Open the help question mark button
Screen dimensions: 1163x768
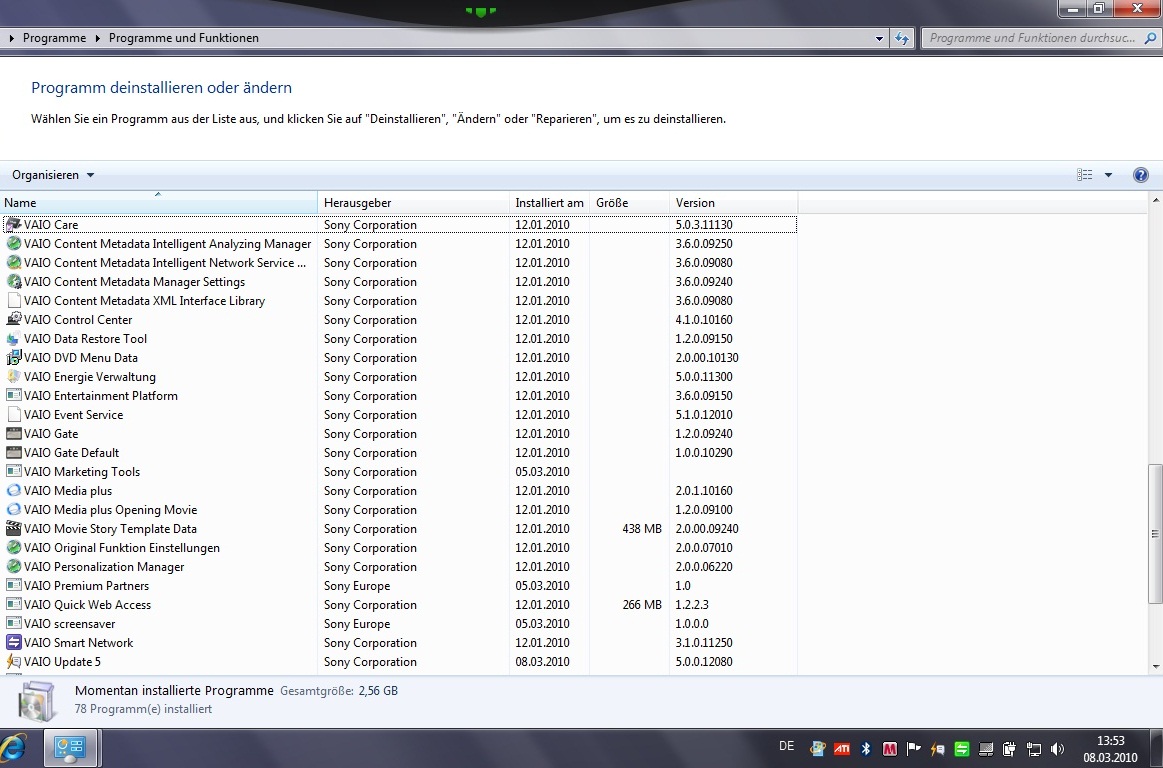[x=1141, y=175]
